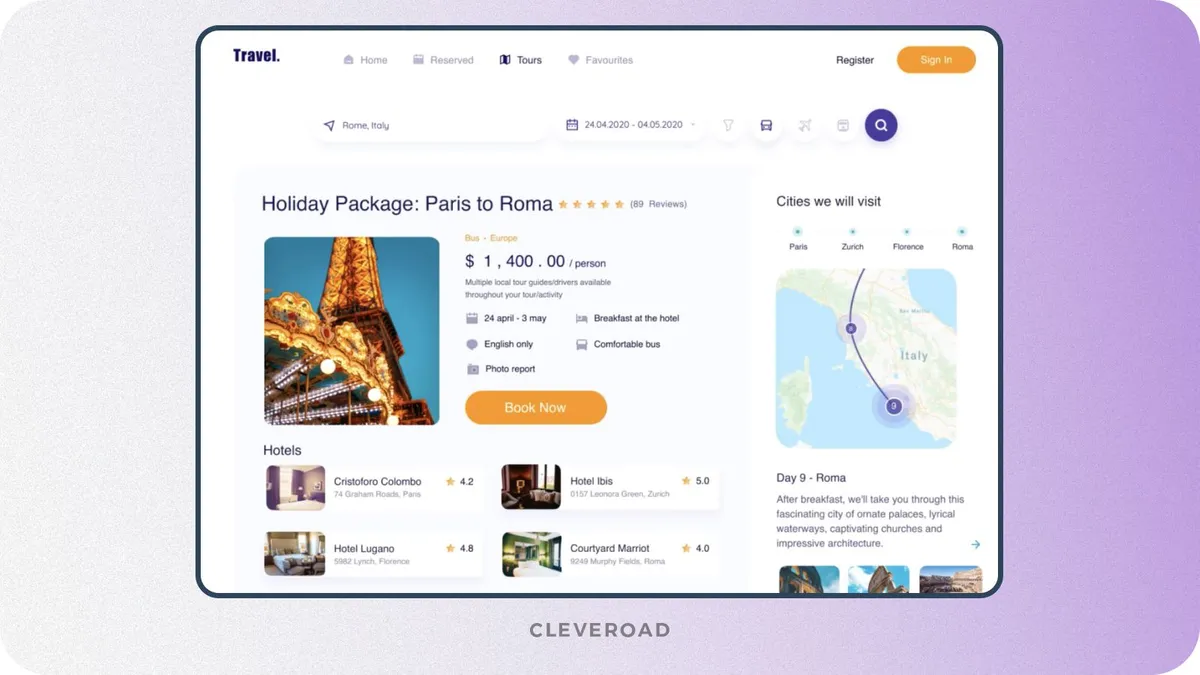Select the airplane transport filter icon
Screen dimensions: 1200x675
[x=805, y=125]
